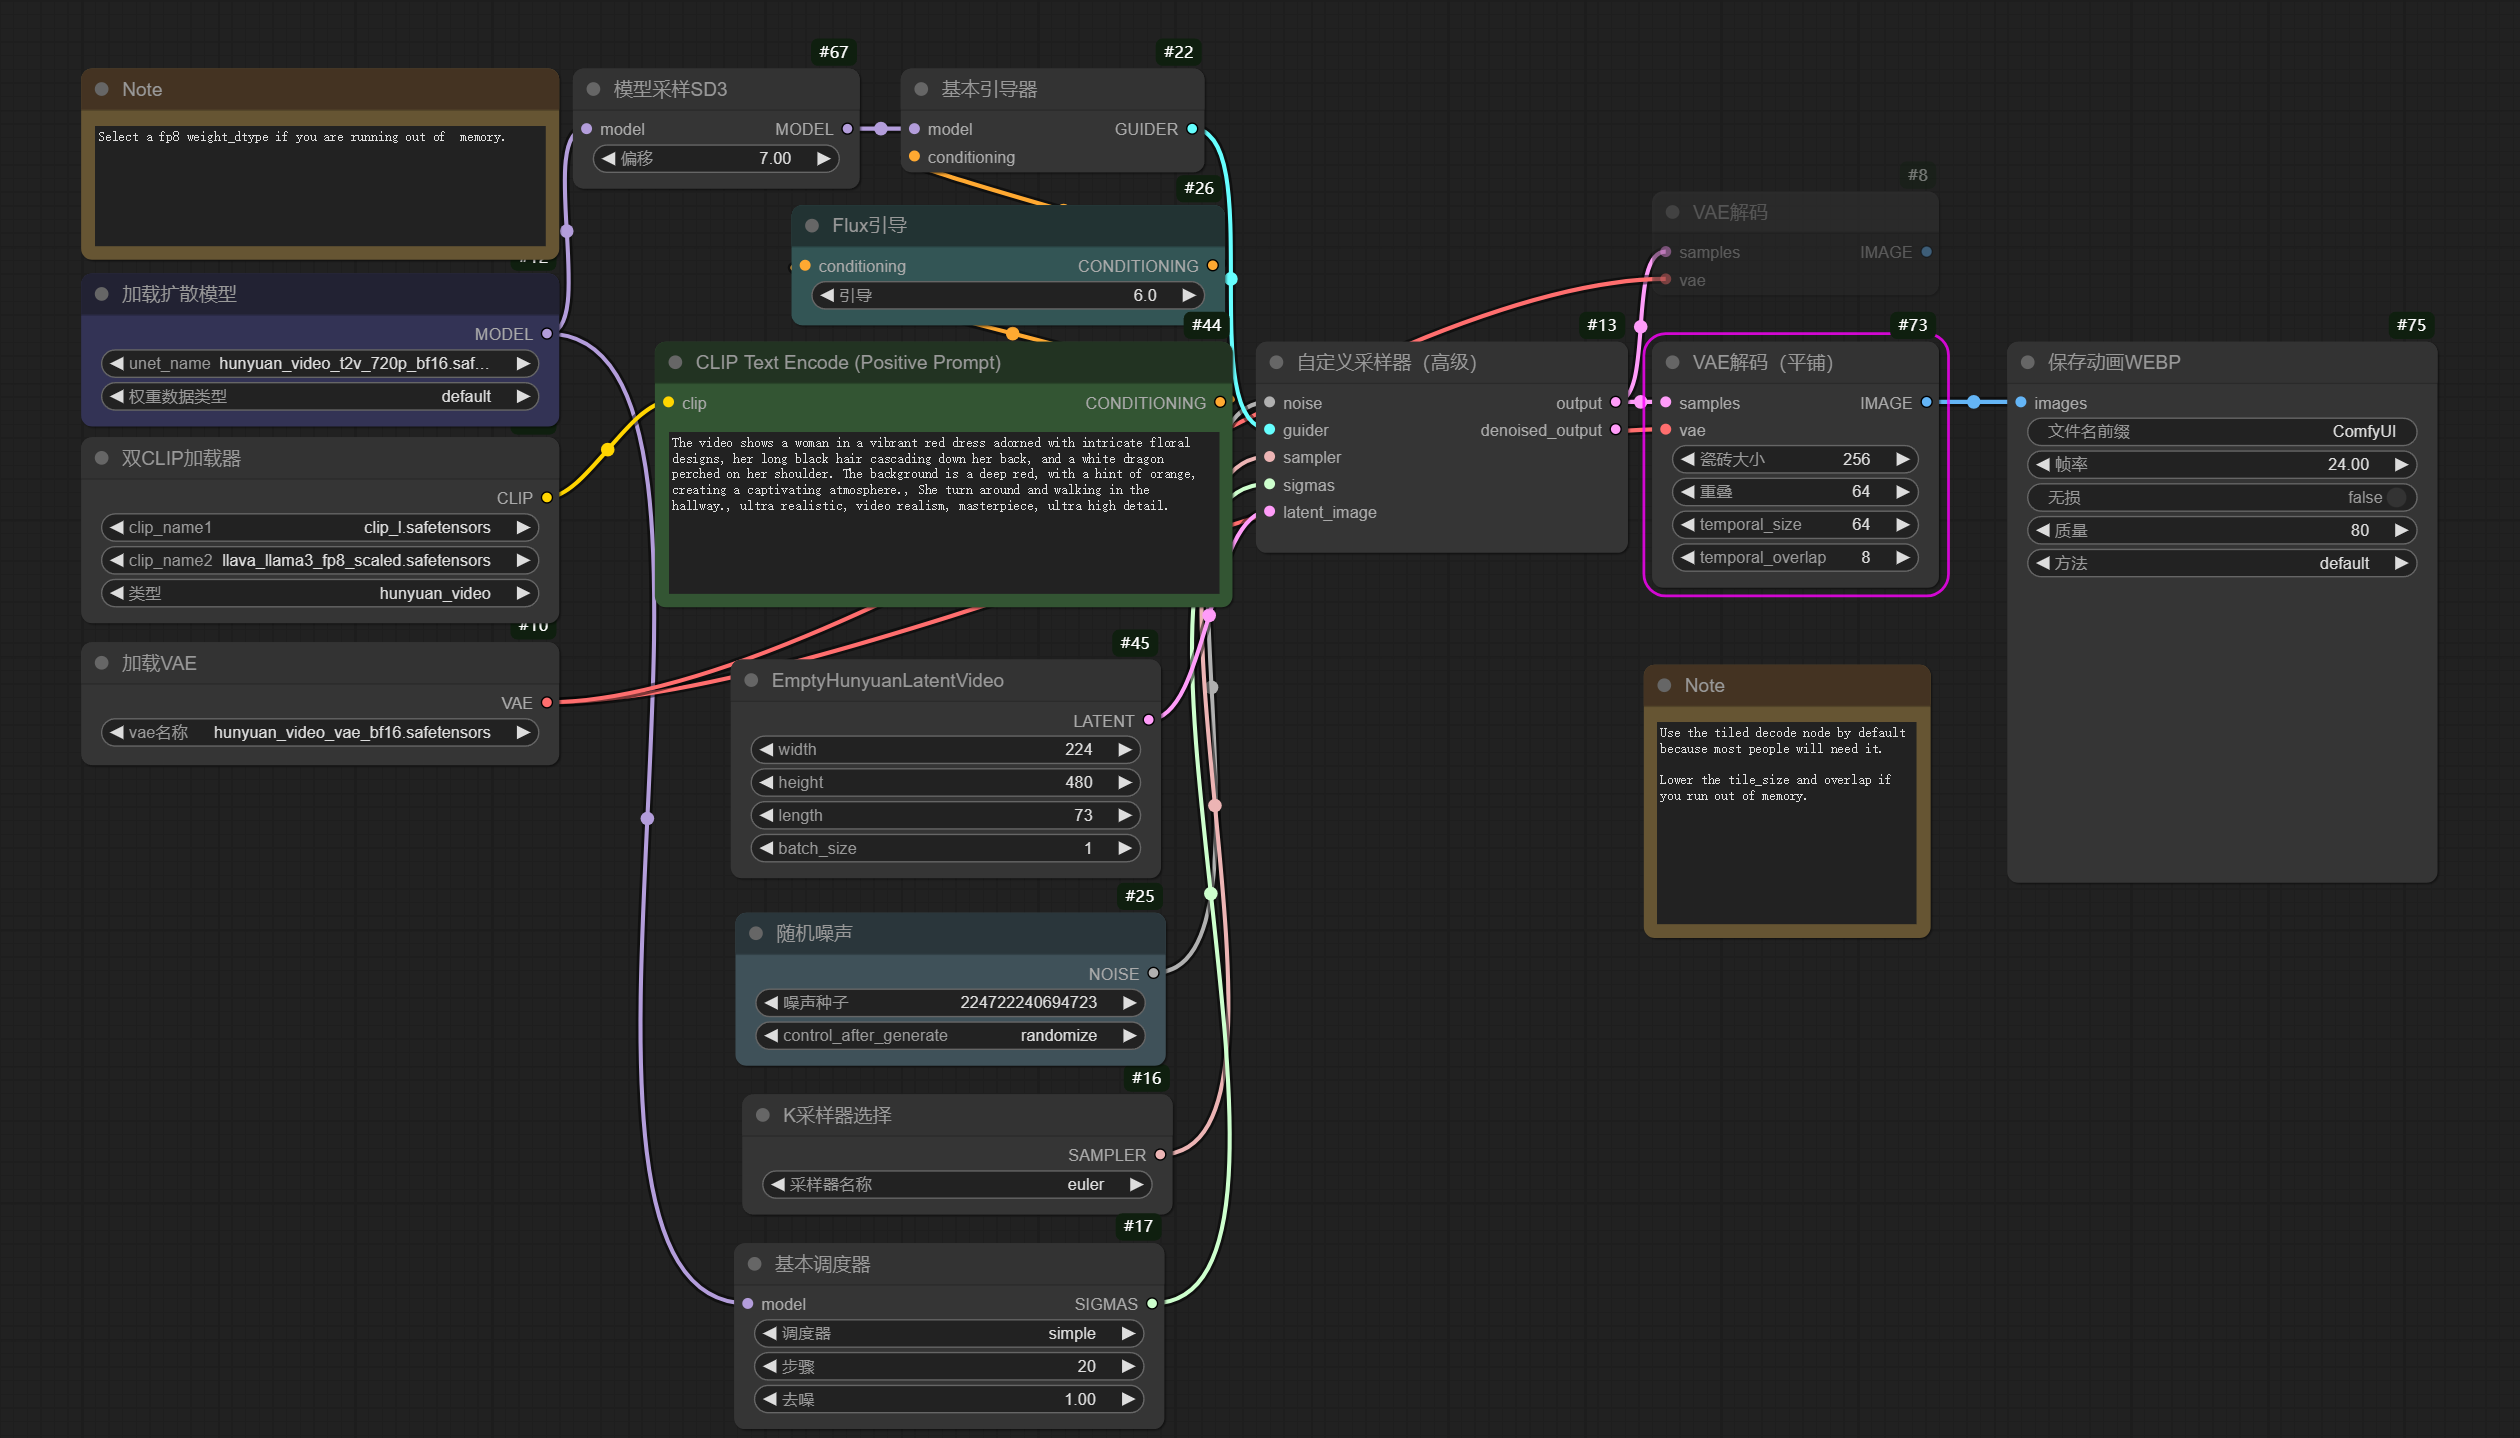The image size is (2520, 1438).
Task: Toggle collapse on the 加载VAE node
Action: coord(101,663)
